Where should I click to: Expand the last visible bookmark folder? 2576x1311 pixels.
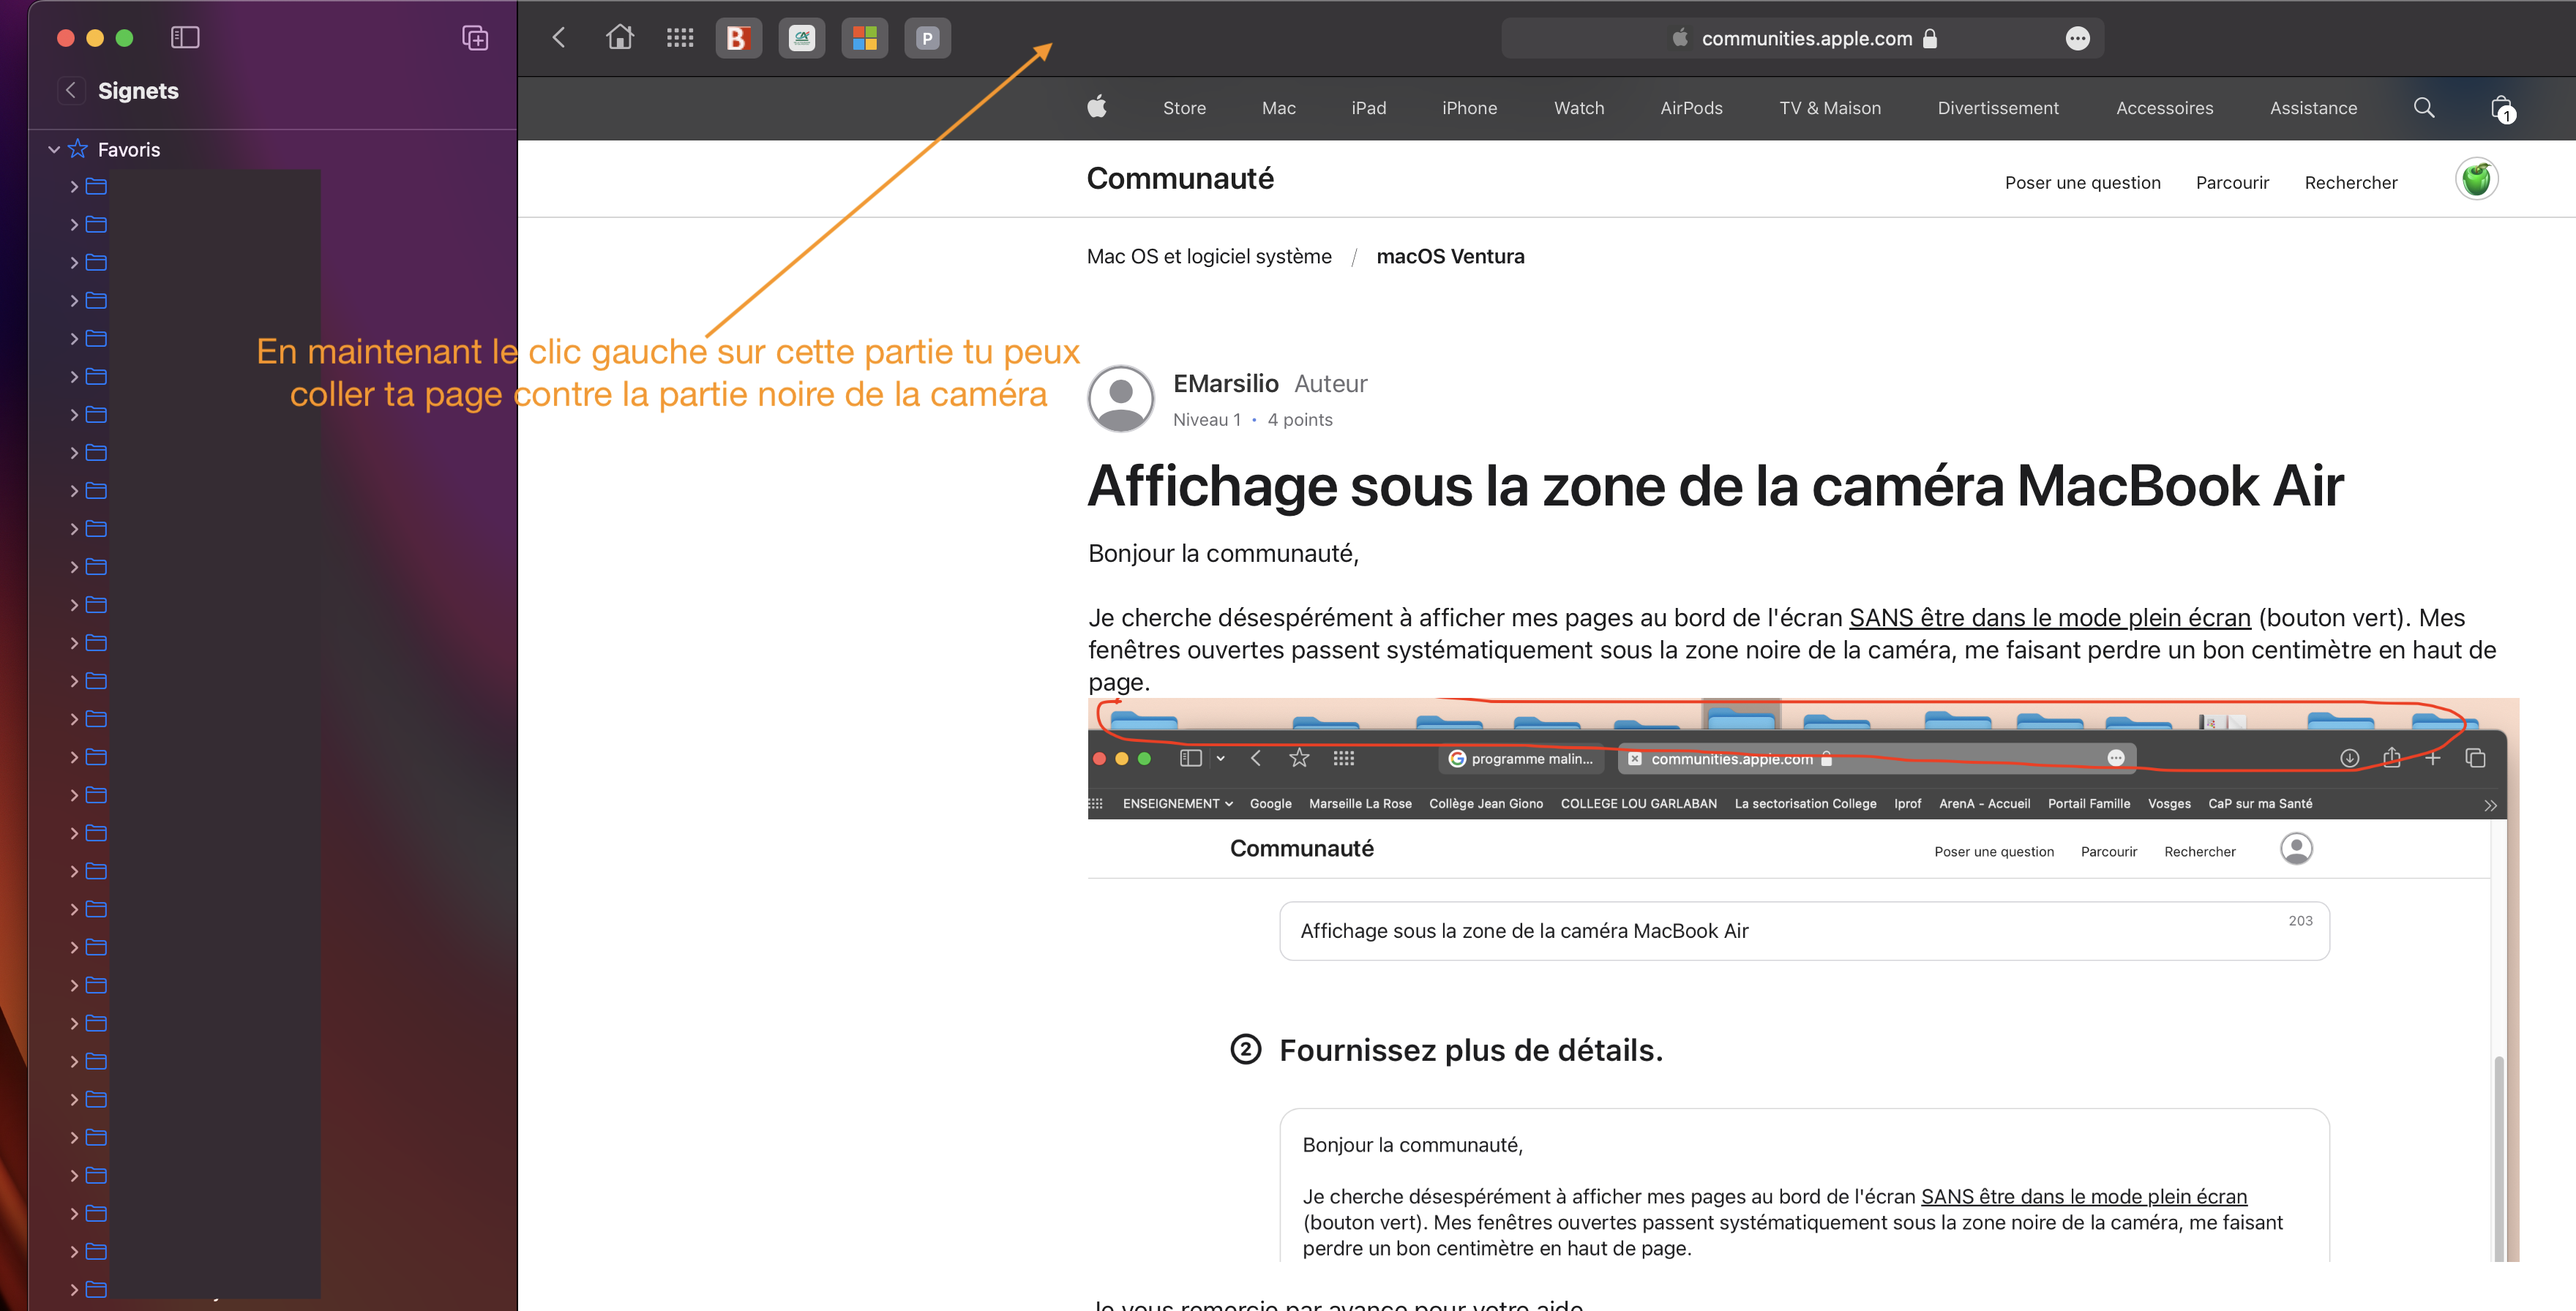(x=74, y=1289)
